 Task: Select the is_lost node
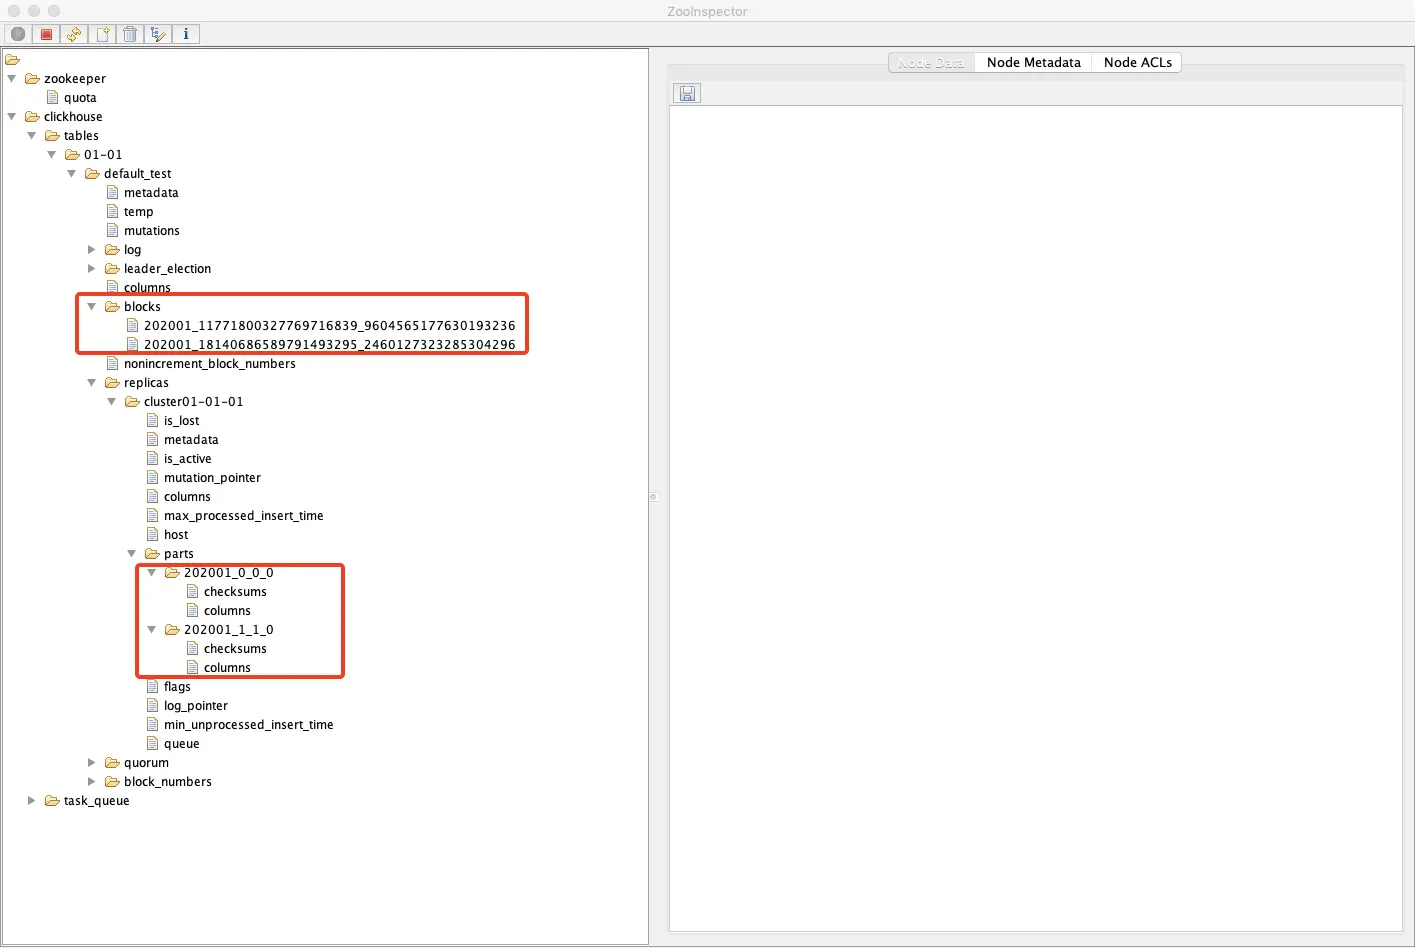pyautogui.click(x=182, y=421)
